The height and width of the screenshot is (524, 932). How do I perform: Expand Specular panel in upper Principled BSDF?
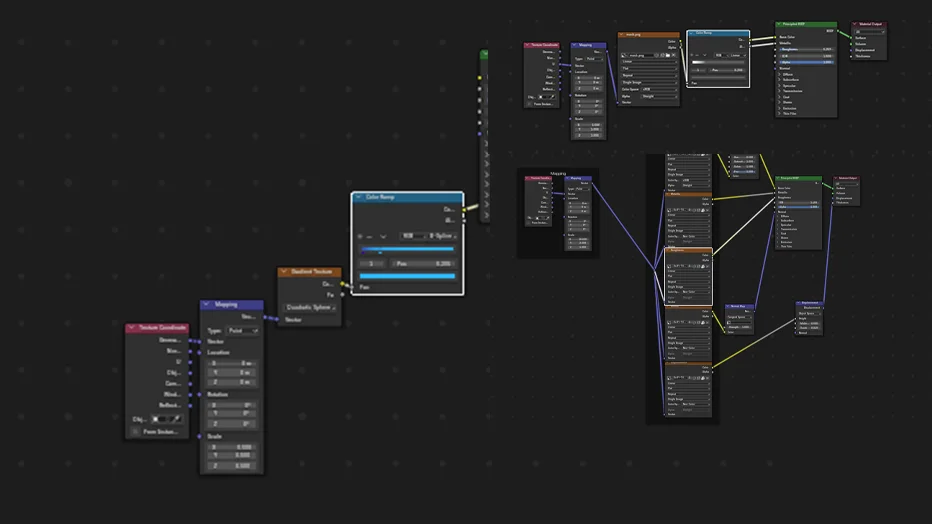[780, 86]
